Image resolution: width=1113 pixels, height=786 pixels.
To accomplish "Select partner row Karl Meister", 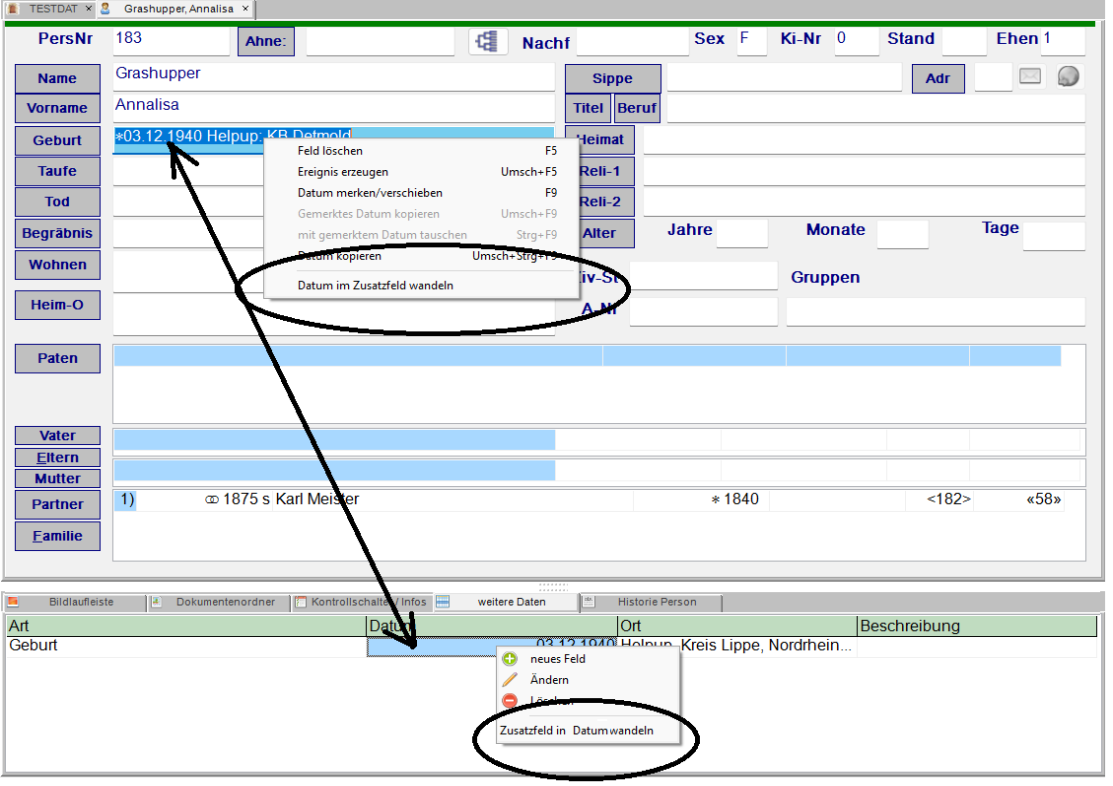I will point(400,500).
